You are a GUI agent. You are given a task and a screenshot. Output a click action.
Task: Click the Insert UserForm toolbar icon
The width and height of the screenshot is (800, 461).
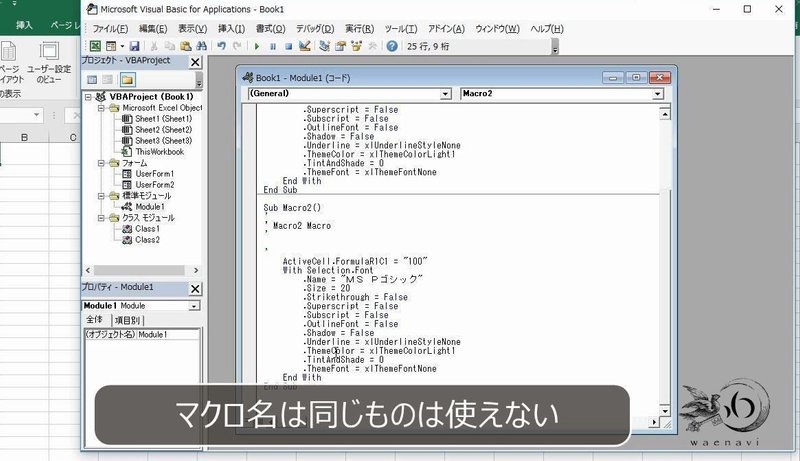coord(111,46)
